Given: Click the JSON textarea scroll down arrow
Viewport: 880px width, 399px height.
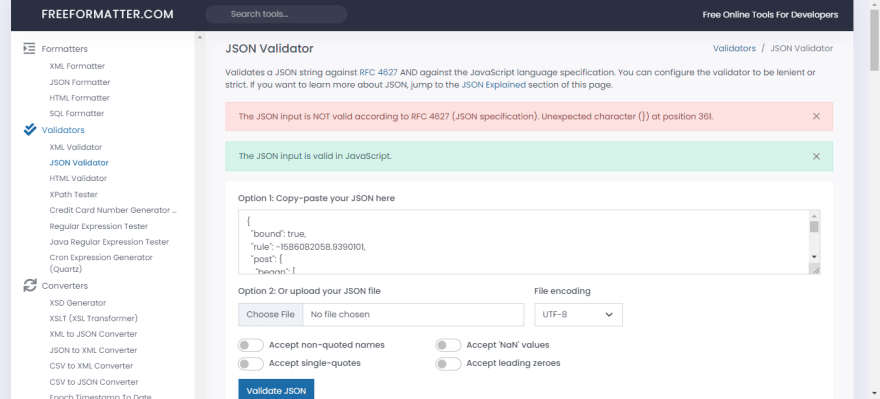Looking at the screenshot, I should coord(814,257).
